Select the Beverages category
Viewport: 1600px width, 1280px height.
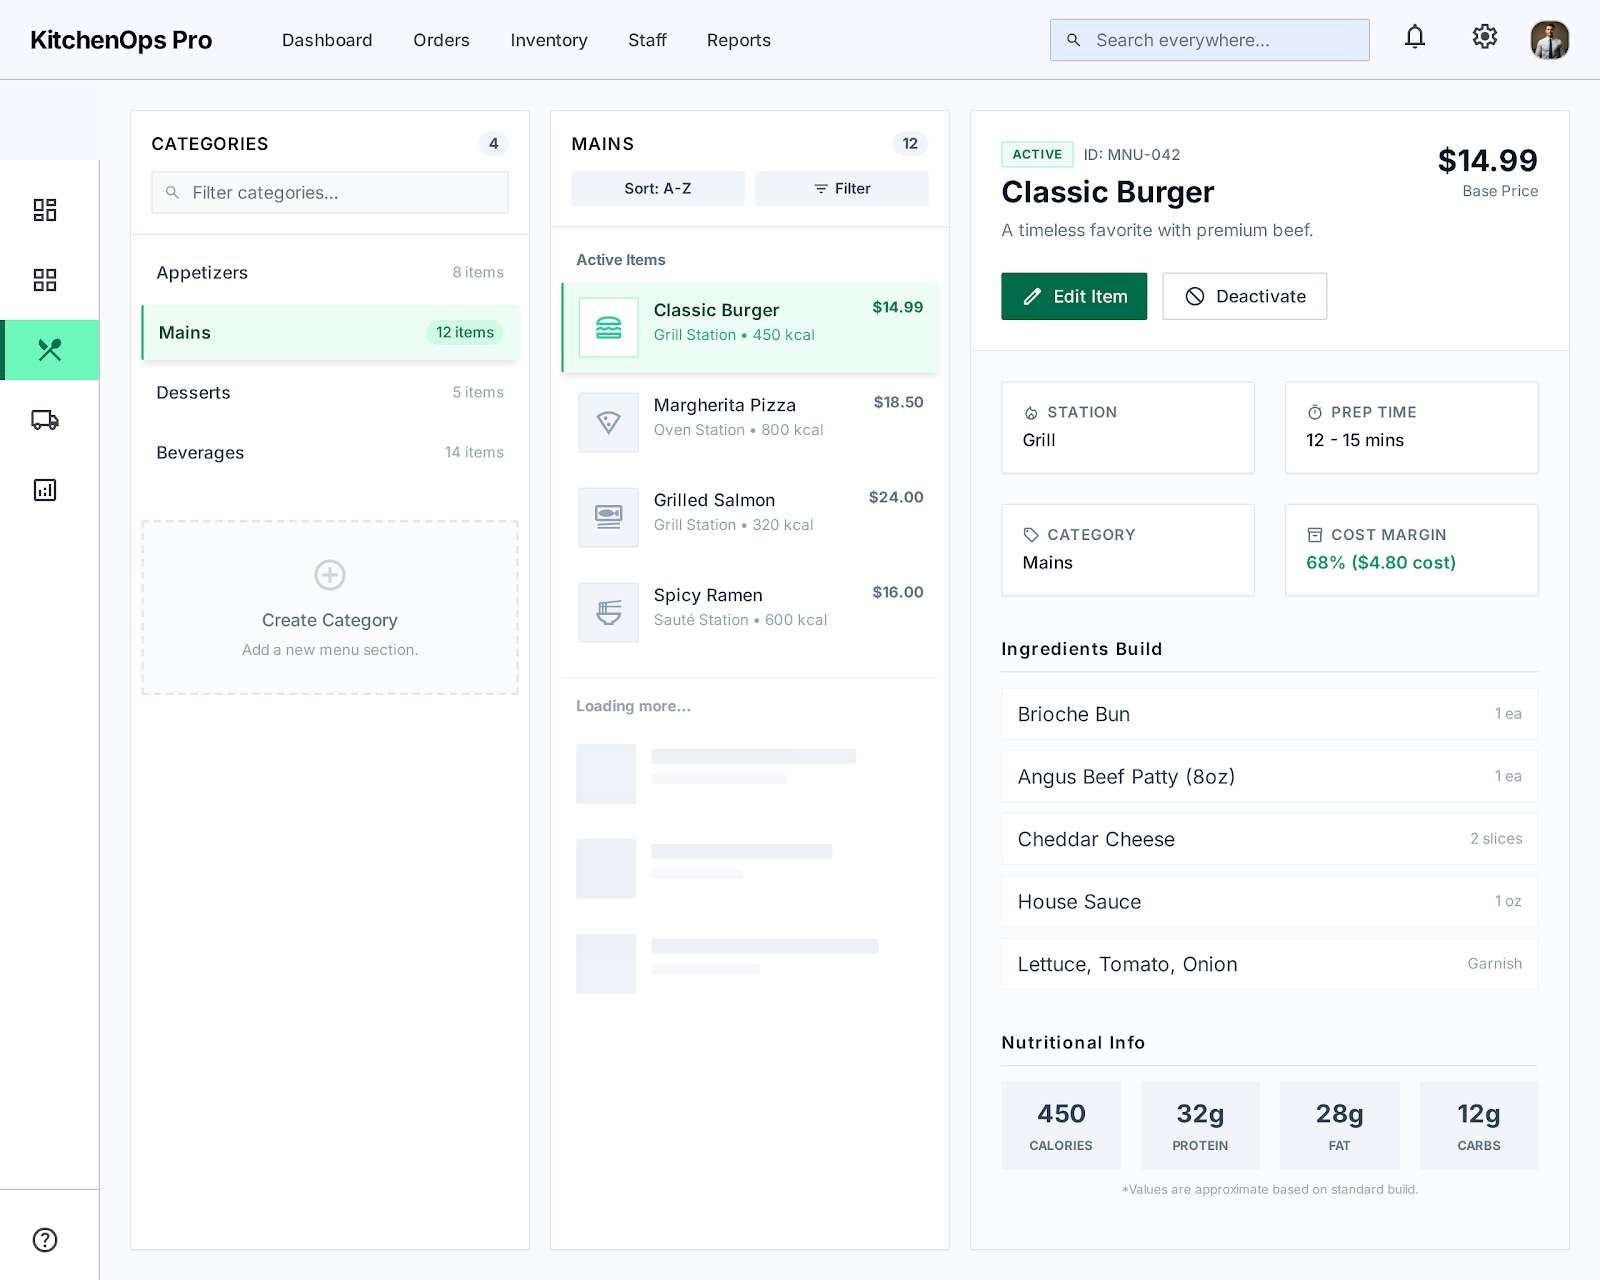[x=330, y=453]
